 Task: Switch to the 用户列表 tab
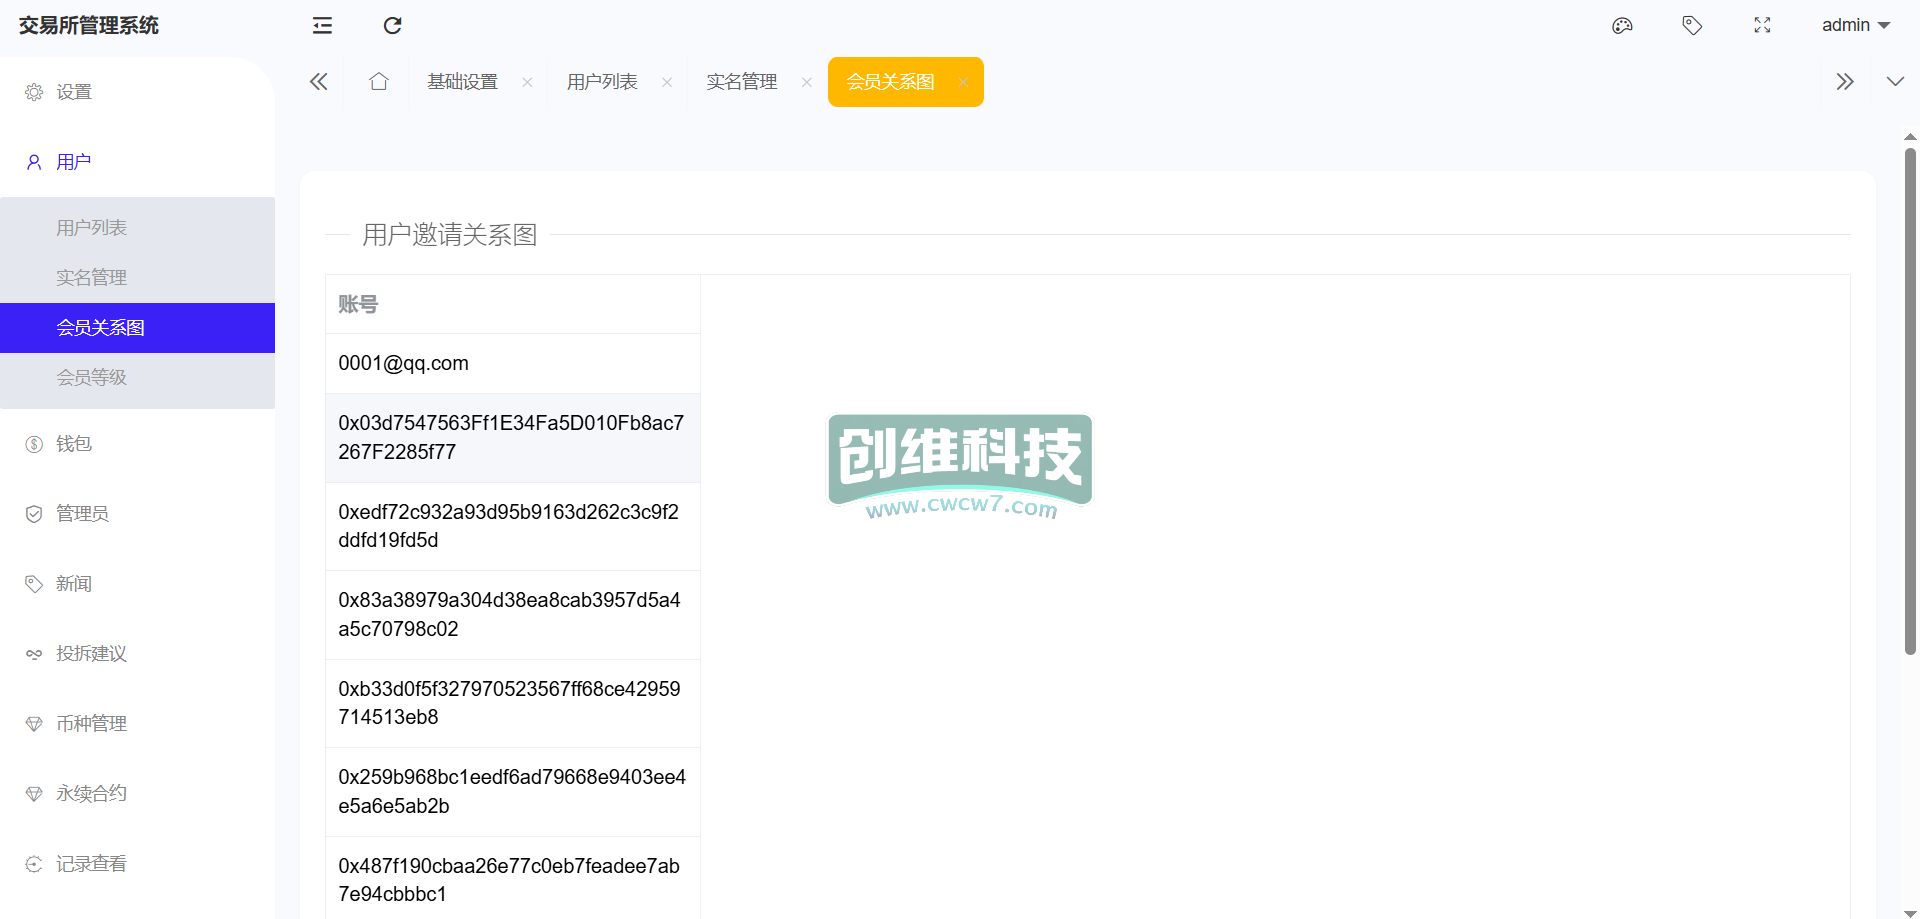point(602,82)
